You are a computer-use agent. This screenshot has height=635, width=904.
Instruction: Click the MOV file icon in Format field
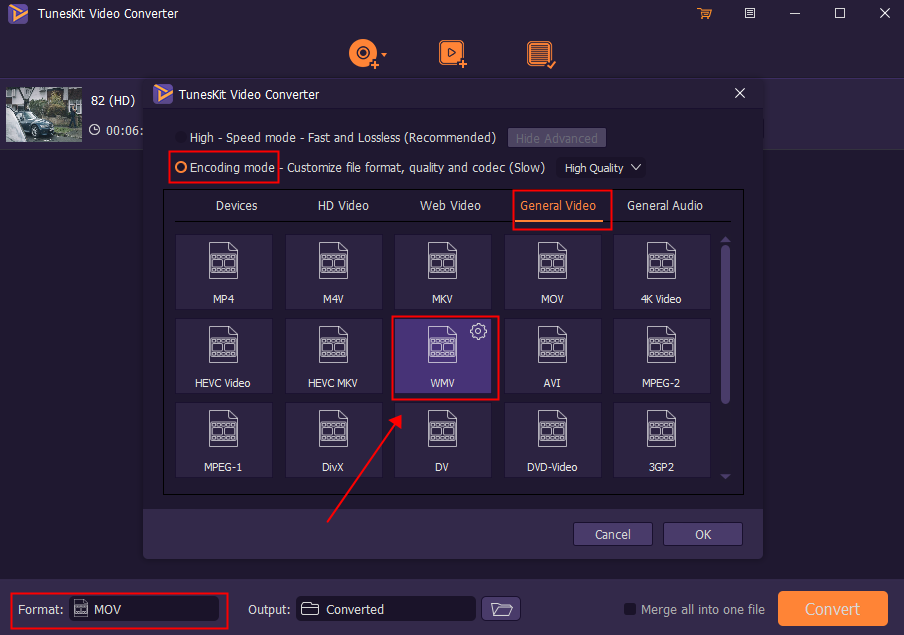coord(81,609)
